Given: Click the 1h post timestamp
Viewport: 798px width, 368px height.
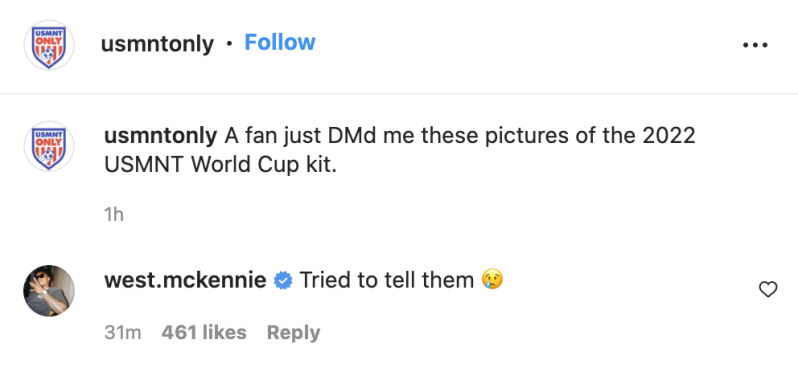Looking at the screenshot, I should point(114,215).
